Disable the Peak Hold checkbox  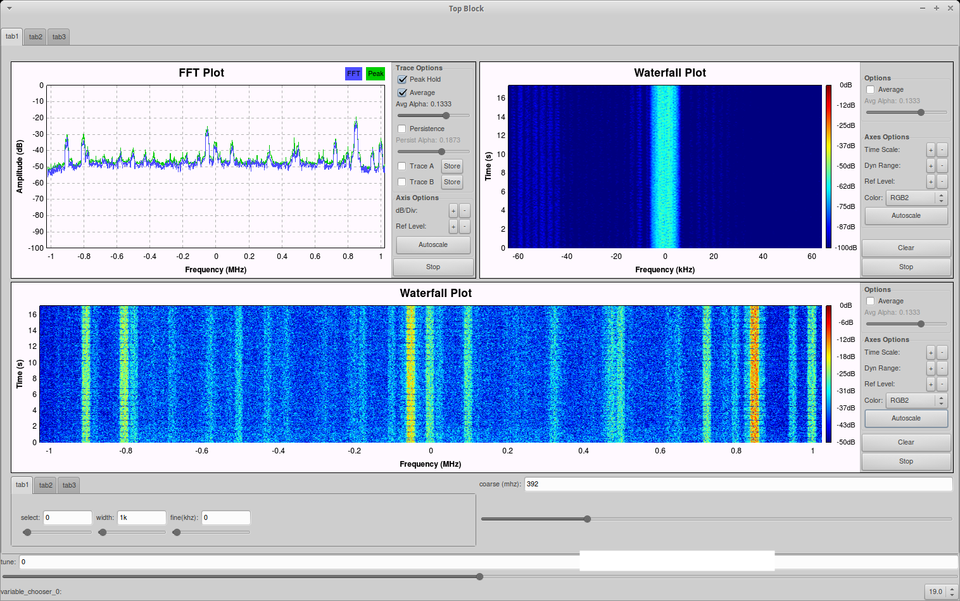(403, 79)
